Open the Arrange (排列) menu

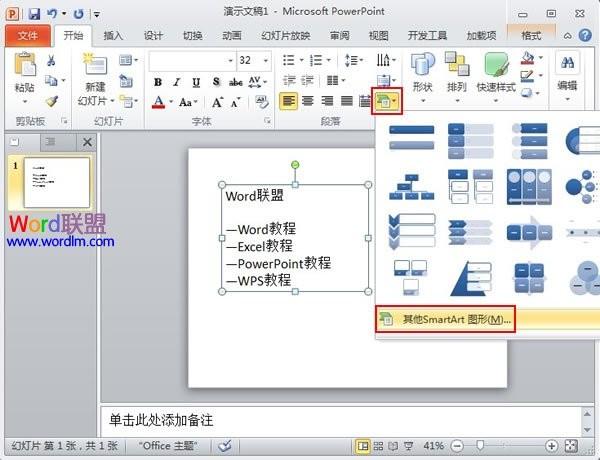pos(457,78)
